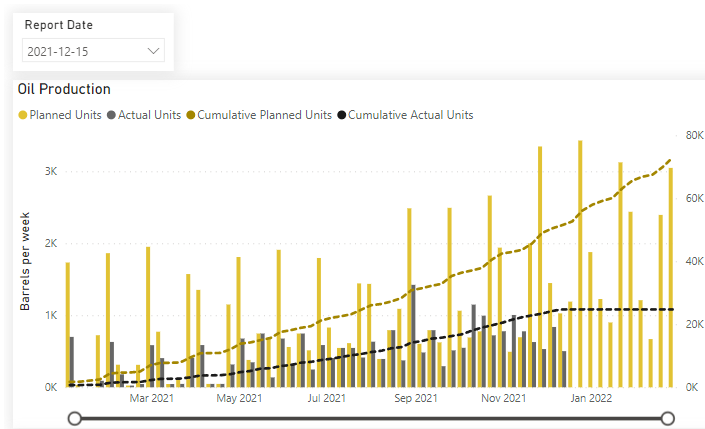
Task: Select the right handle of the date range slider
Action: (668, 417)
